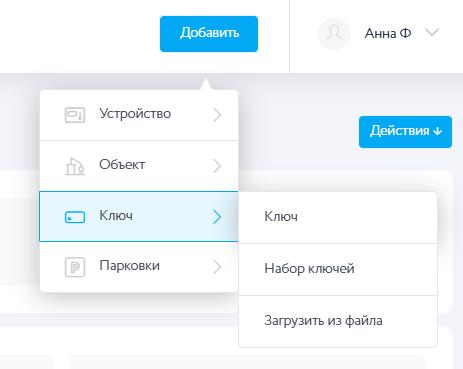The image size is (463, 369).
Task: Expand the Парковки submenu arrow
Action: [217, 267]
